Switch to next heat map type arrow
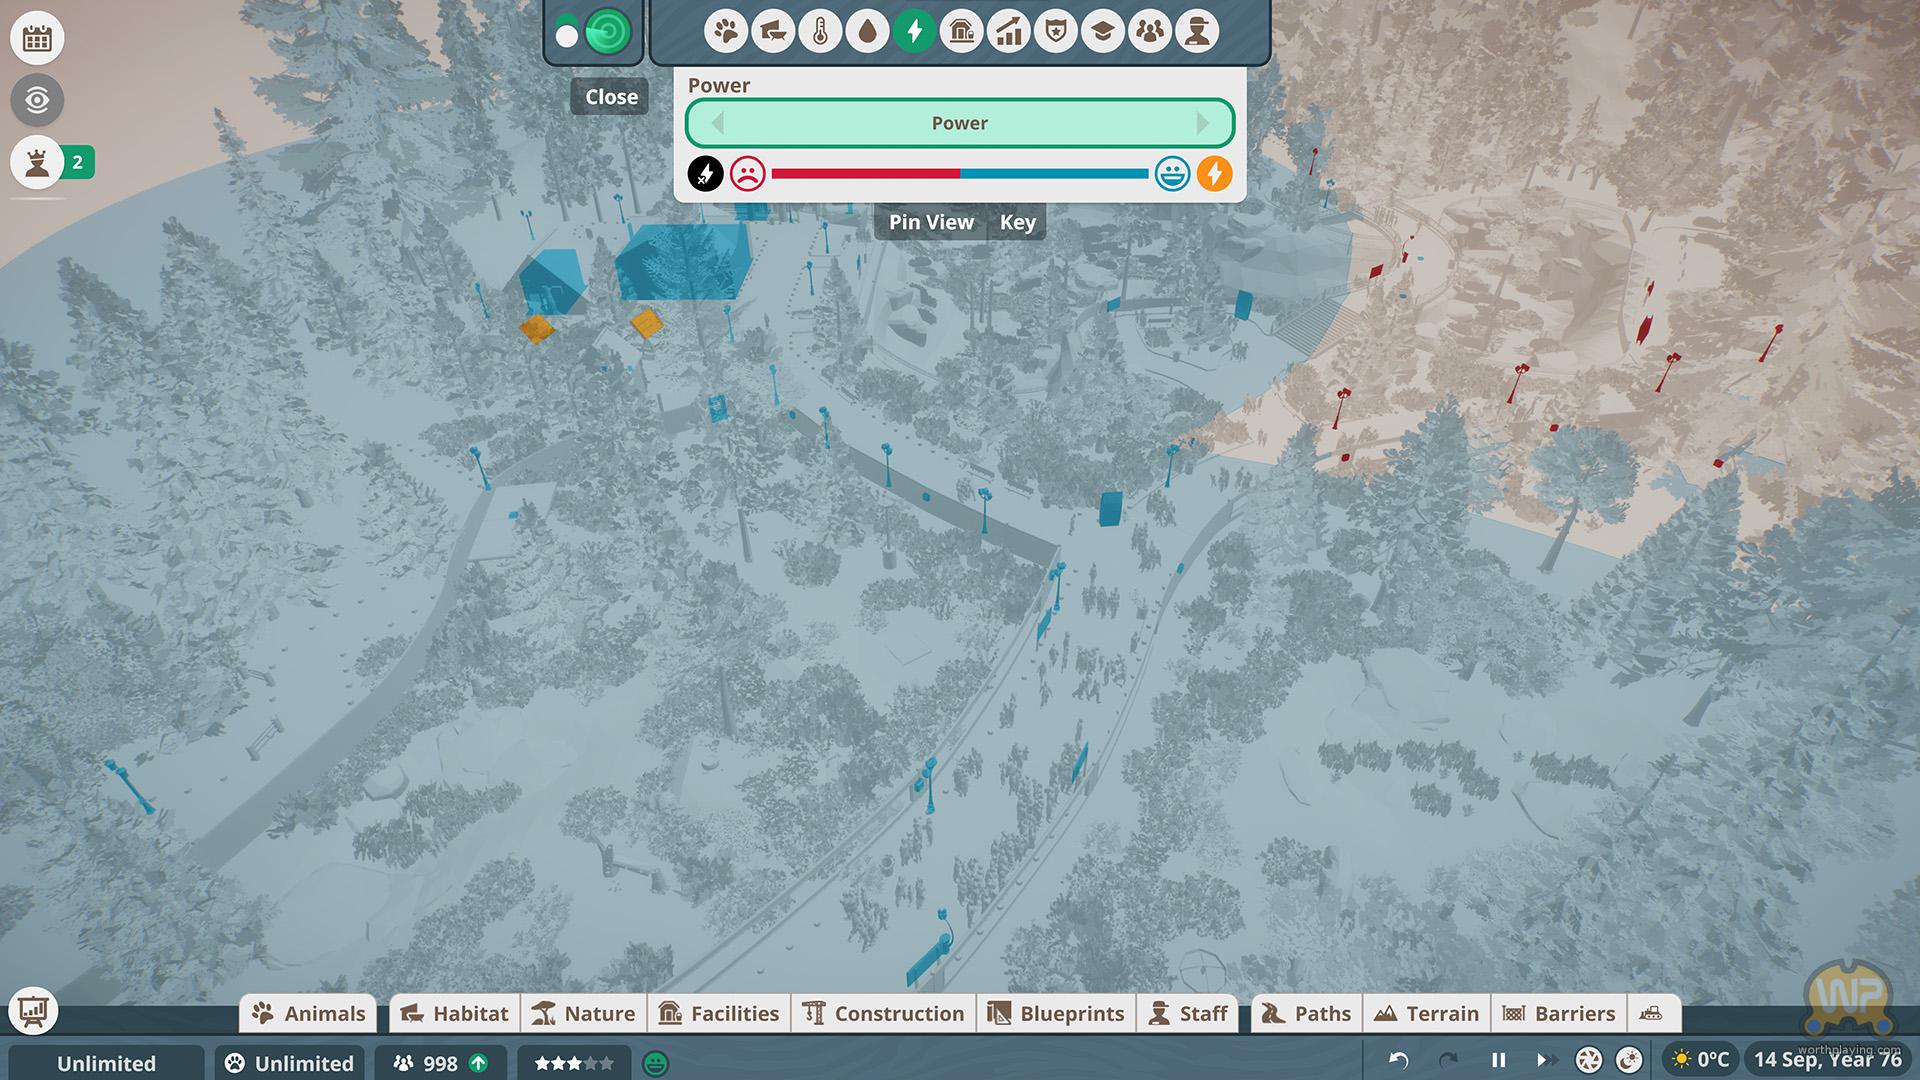1920x1080 pixels. [1202, 123]
